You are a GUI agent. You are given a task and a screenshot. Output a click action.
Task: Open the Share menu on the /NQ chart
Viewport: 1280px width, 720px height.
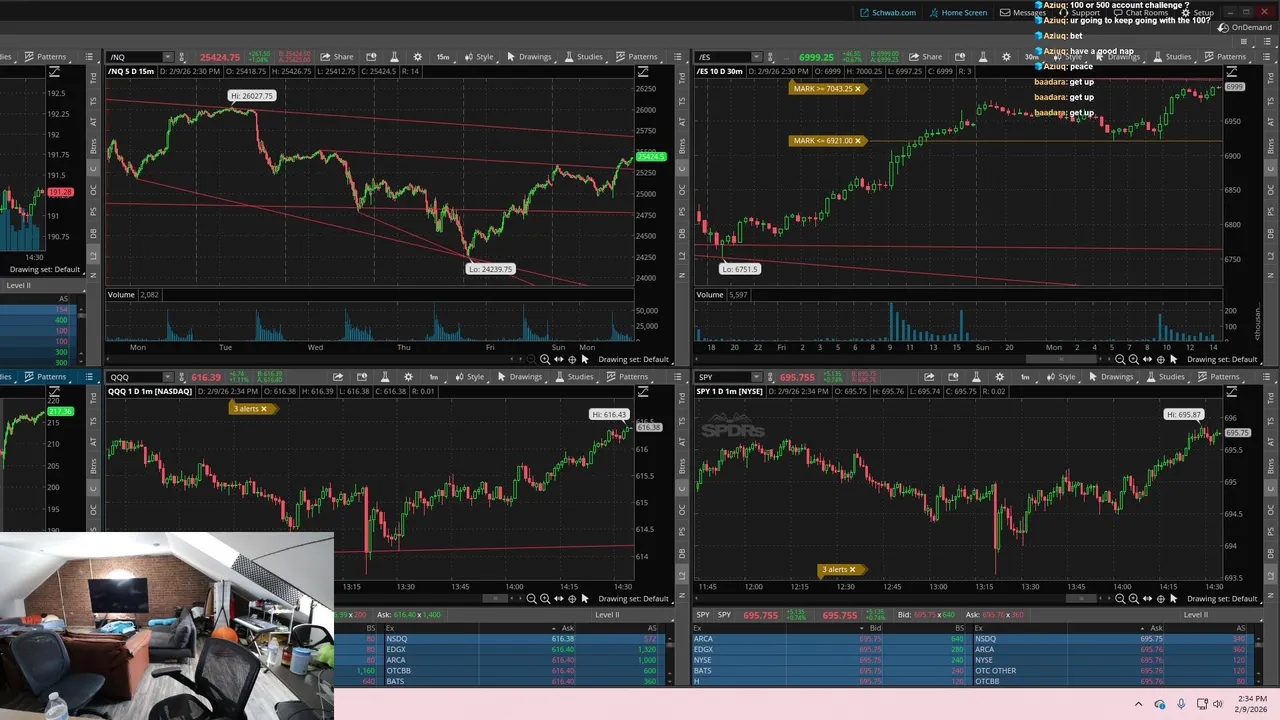(x=337, y=57)
